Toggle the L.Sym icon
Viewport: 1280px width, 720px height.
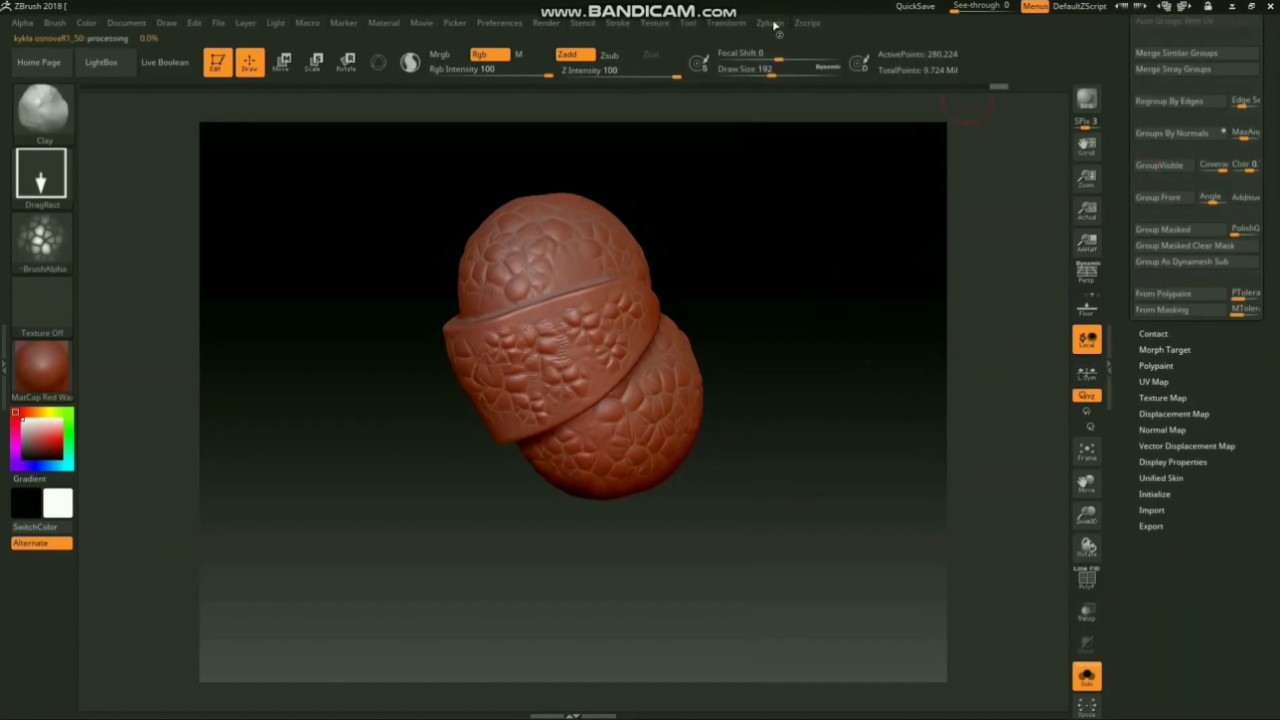point(1087,373)
